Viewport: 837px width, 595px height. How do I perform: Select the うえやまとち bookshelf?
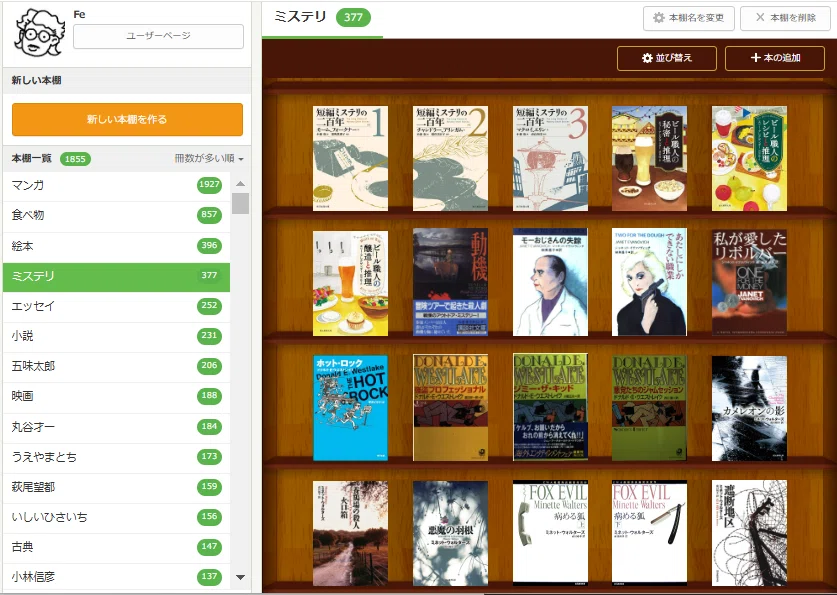pos(116,457)
